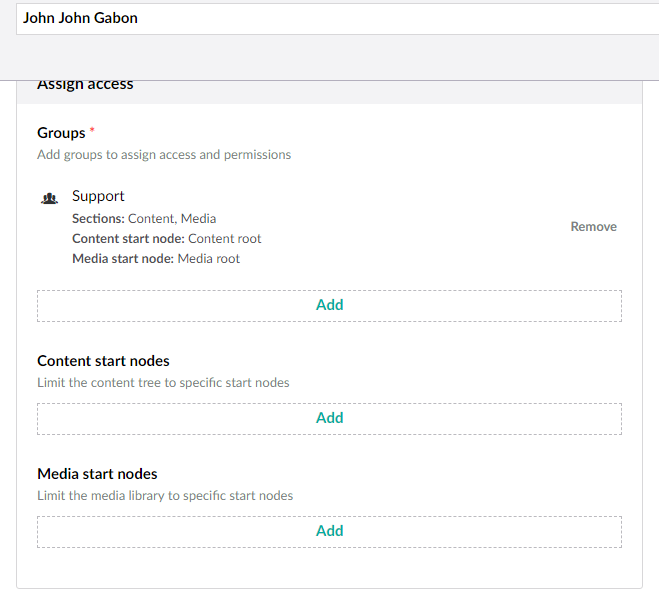Click the Content start nodes heading
The width and height of the screenshot is (659, 604).
[x=103, y=361]
